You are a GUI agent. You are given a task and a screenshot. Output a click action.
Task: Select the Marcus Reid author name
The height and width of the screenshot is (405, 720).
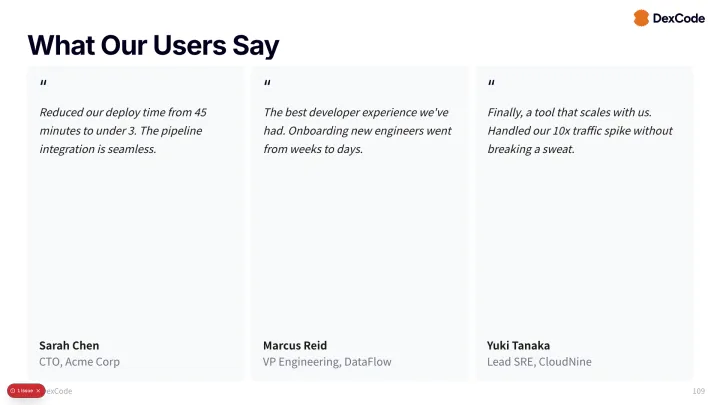click(295, 345)
